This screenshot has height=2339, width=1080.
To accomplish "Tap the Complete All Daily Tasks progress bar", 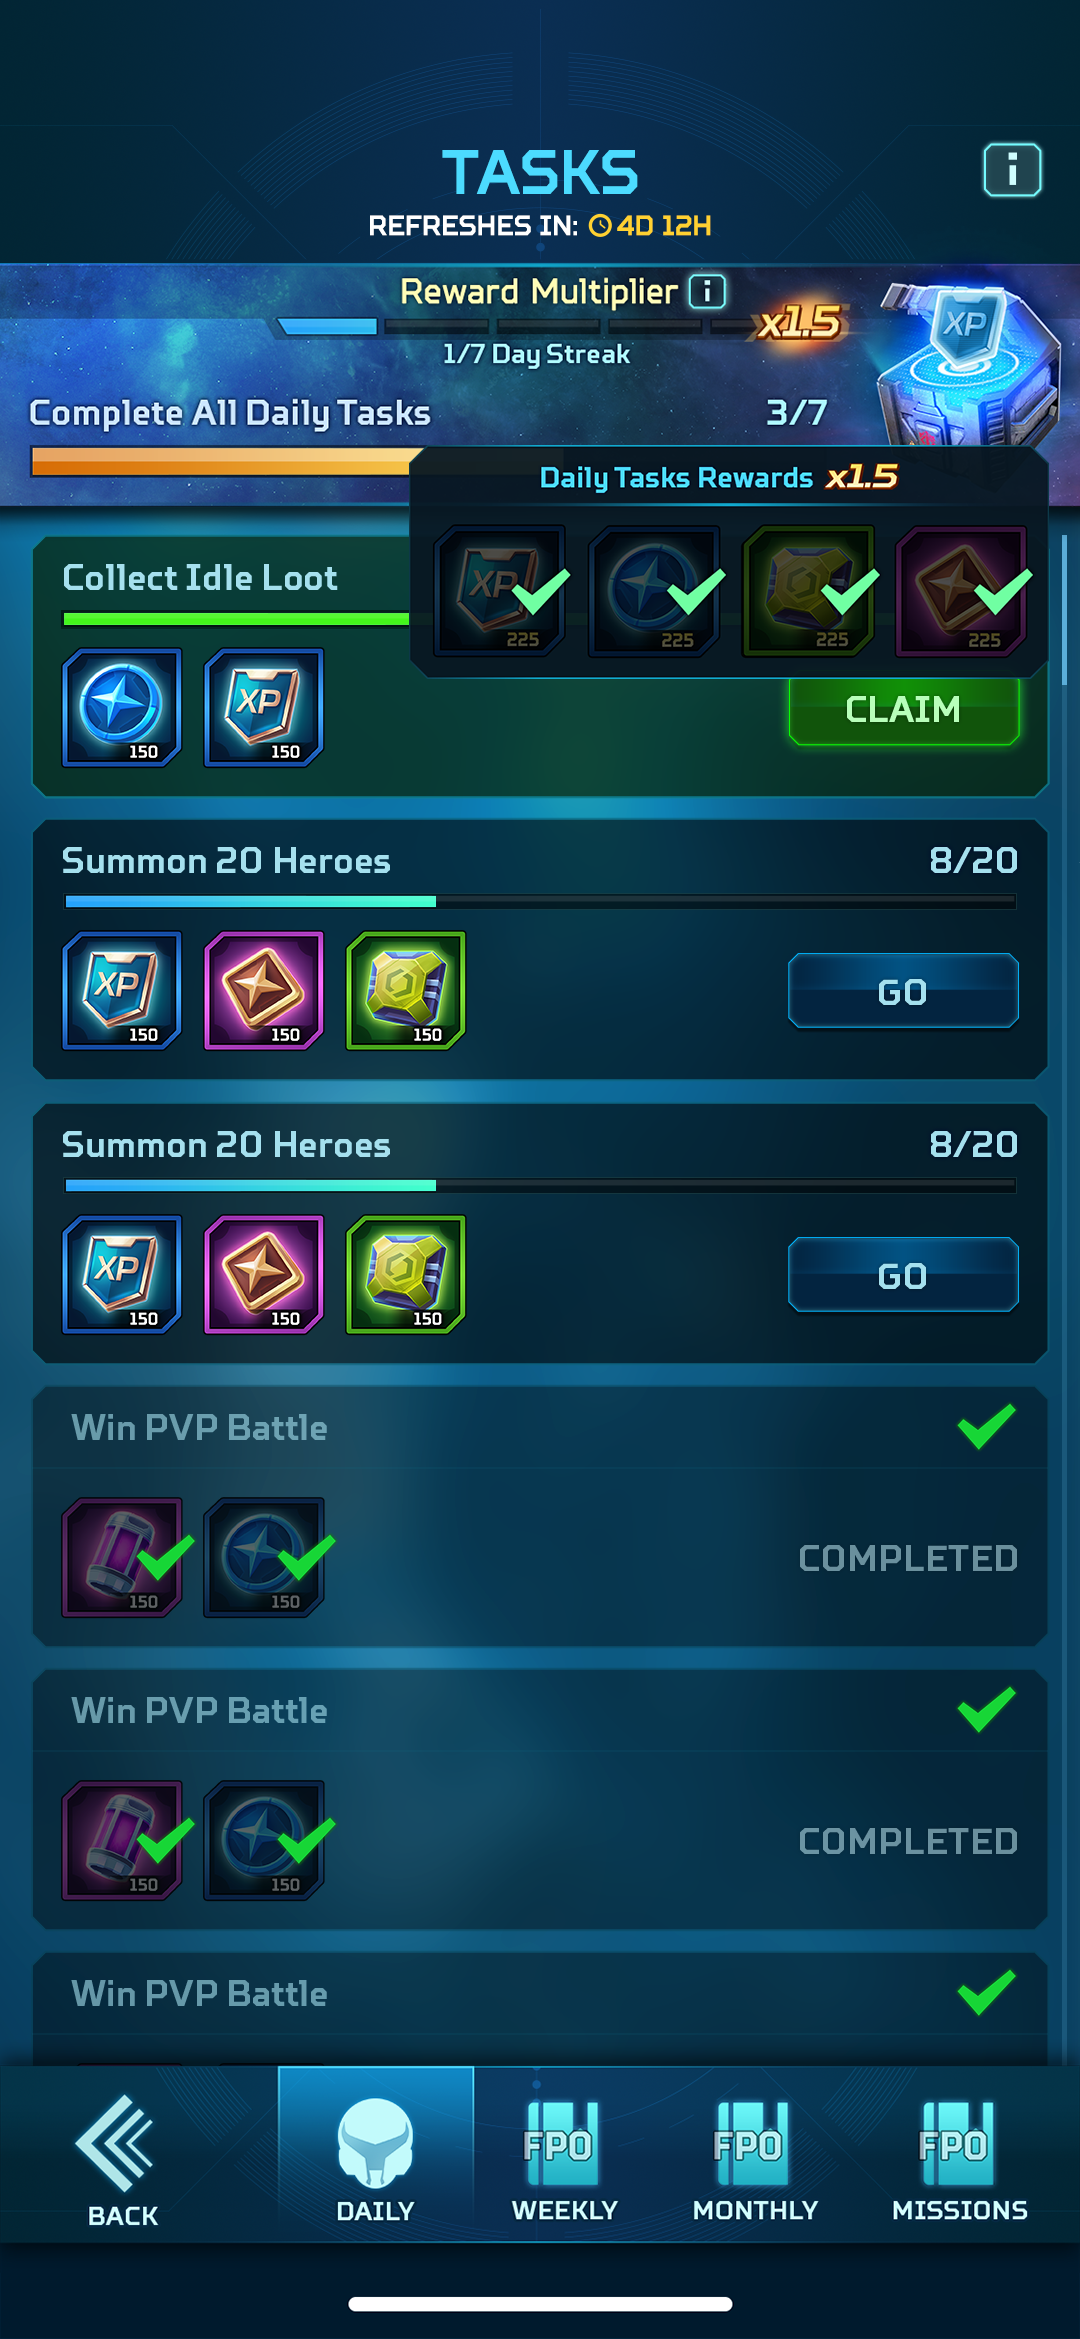I will (222, 462).
